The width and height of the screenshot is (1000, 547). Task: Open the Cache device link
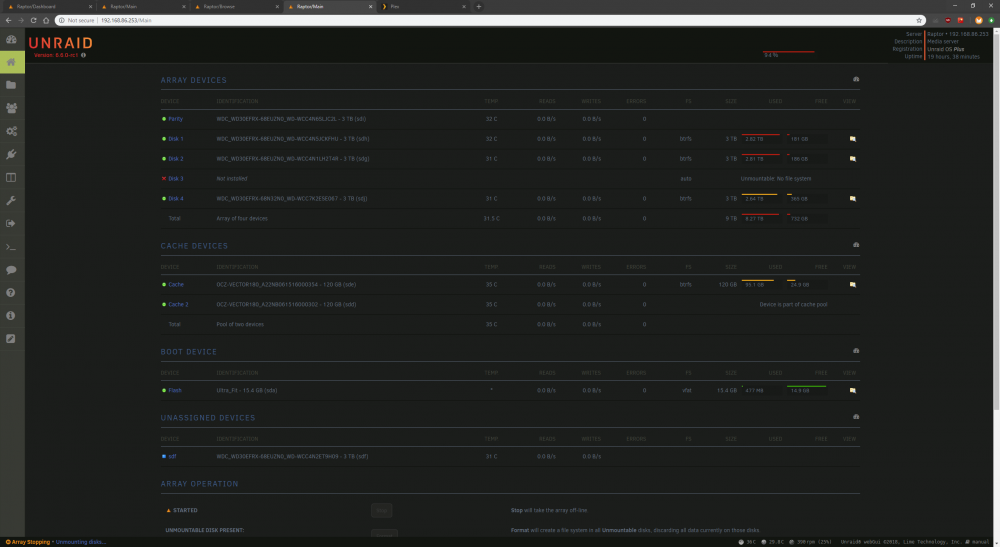tap(176, 284)
